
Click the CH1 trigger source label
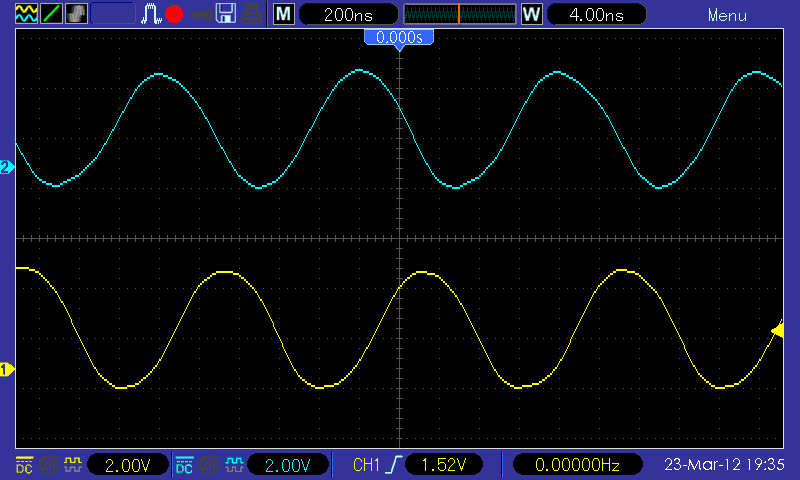(366, 465)
